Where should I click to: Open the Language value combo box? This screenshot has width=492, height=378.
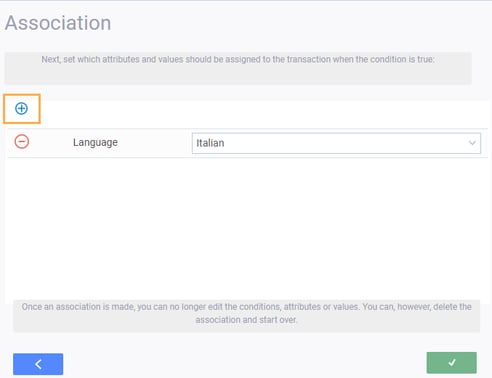pos(336,143)
